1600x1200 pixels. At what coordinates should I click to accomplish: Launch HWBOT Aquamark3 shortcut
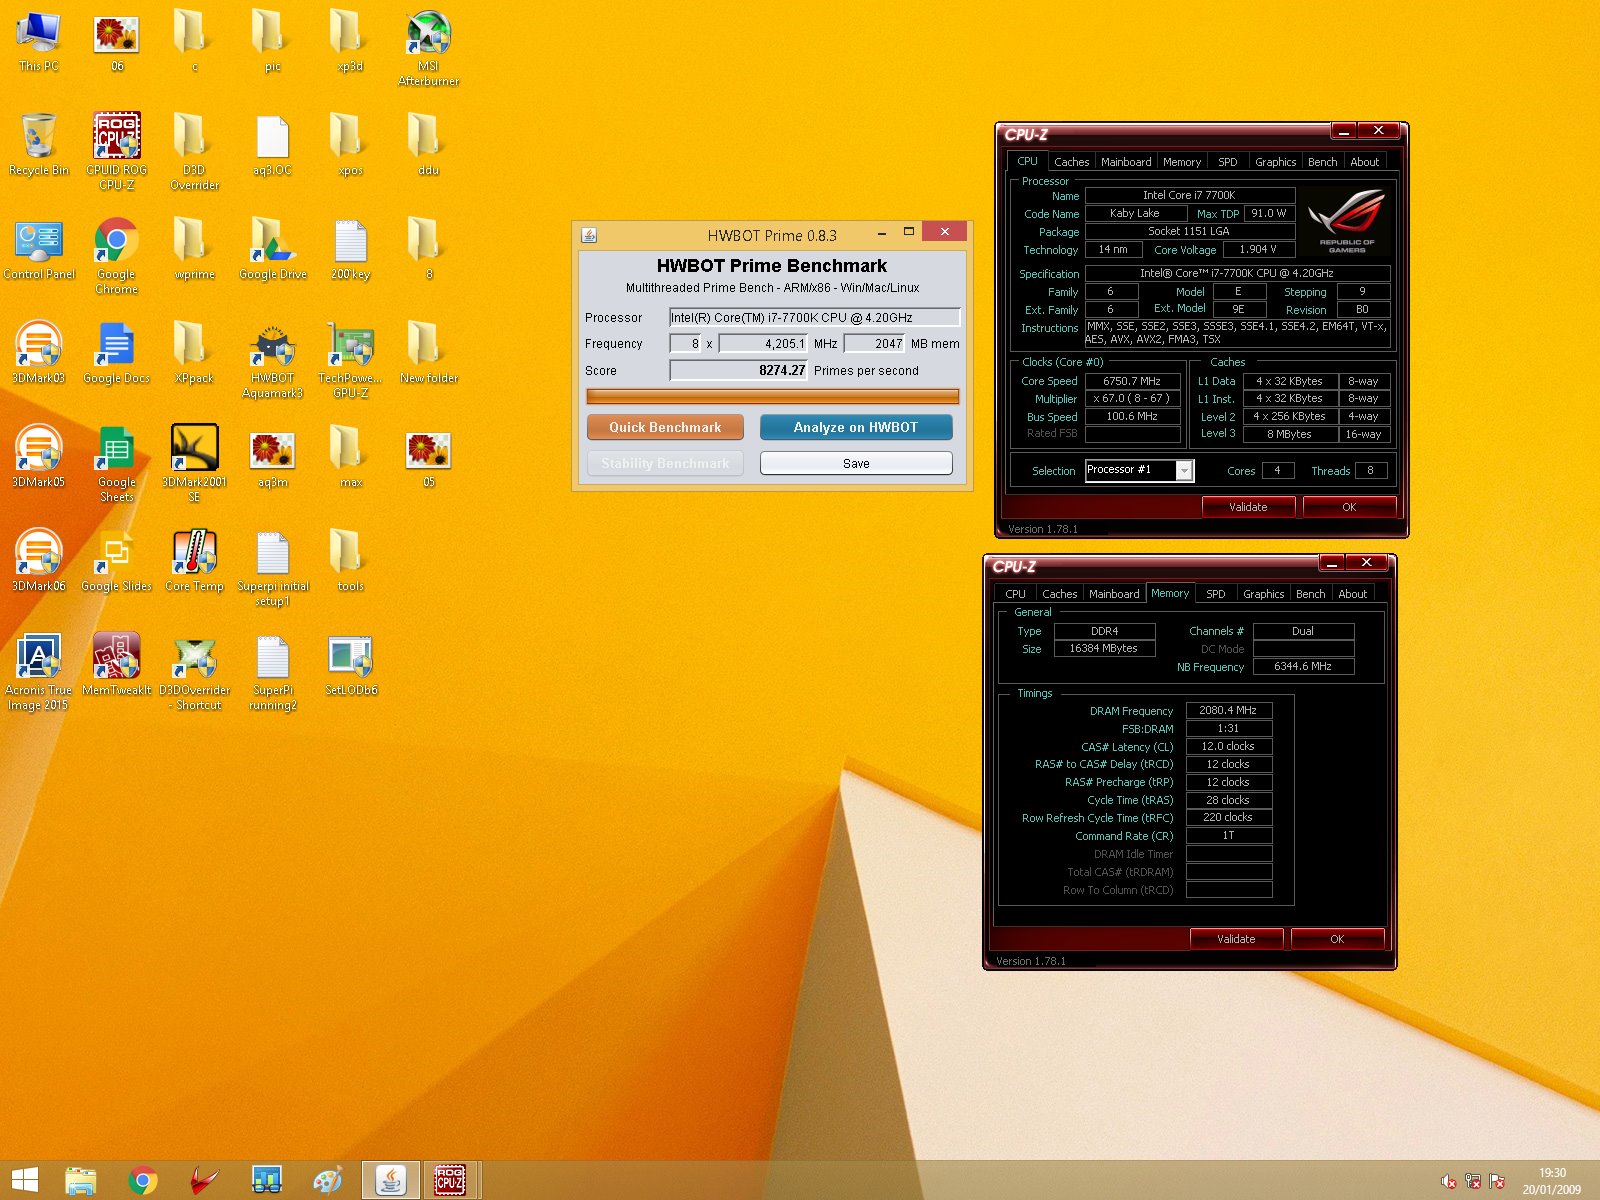tap(273, 360)
